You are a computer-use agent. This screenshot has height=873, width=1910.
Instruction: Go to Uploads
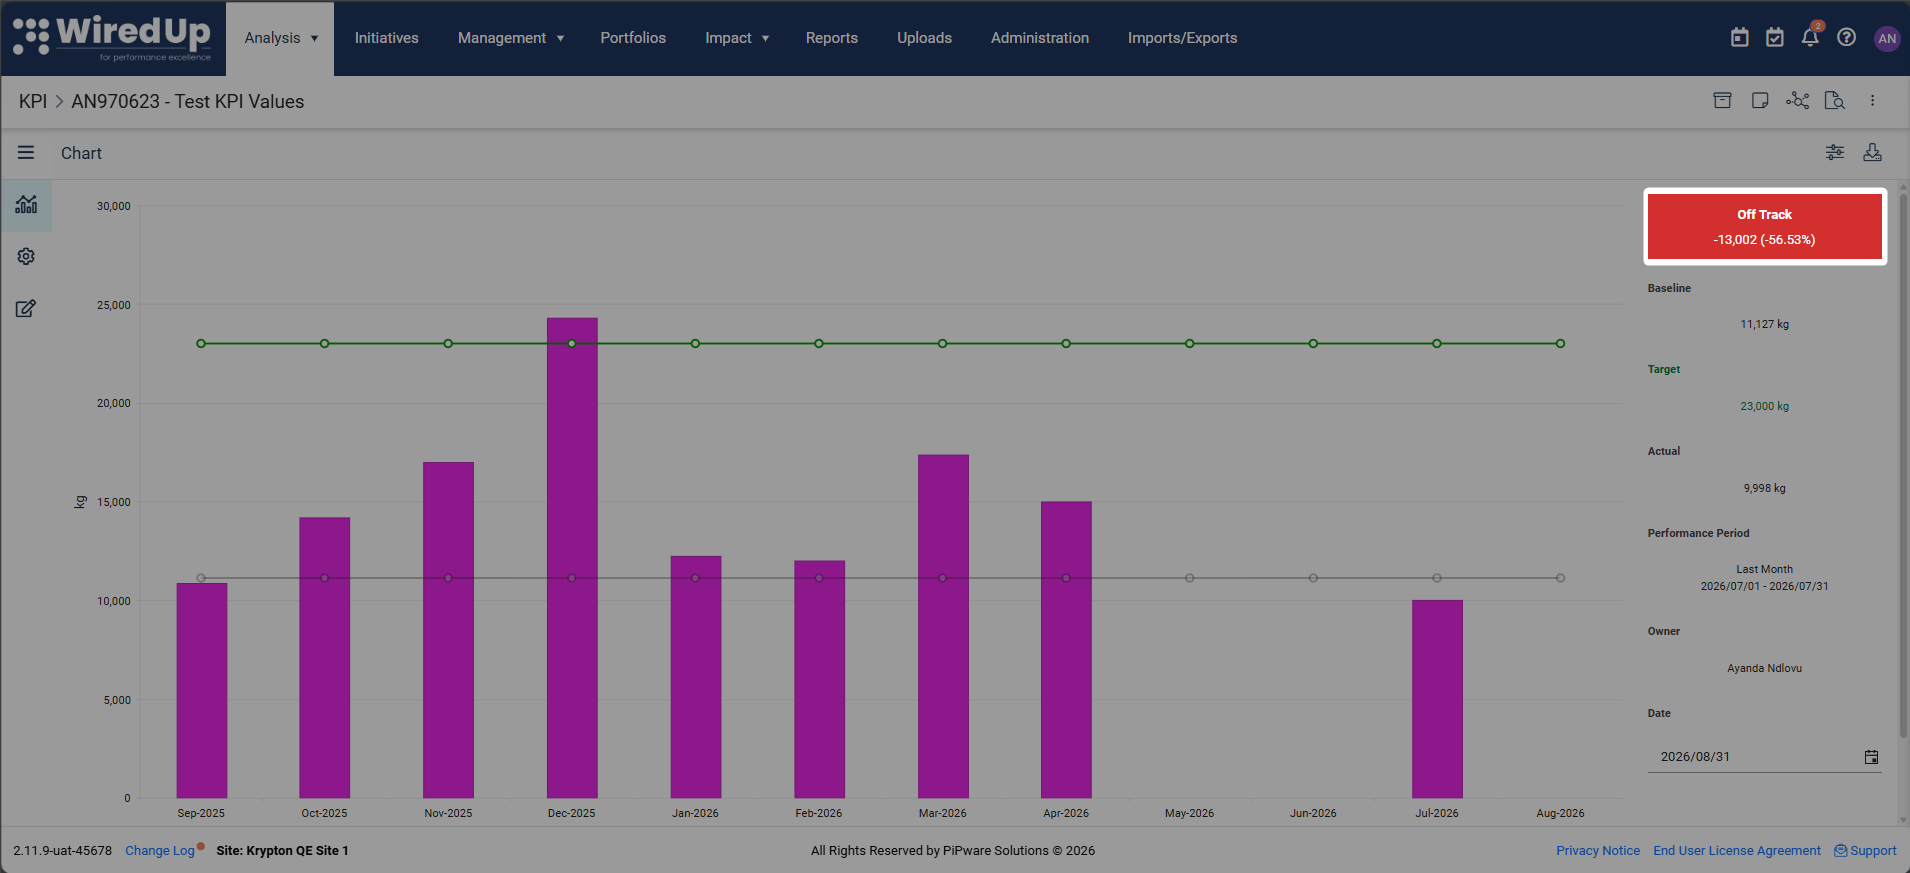click(x=924, y=38)
